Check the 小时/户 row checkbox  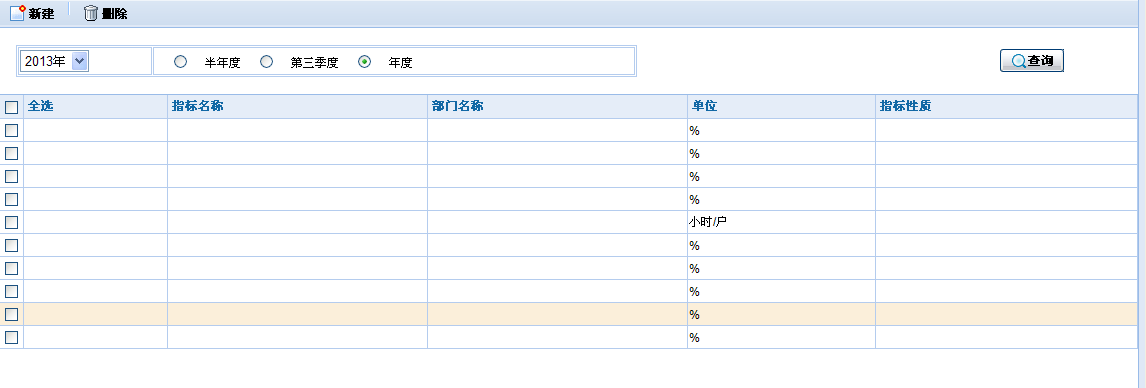click(x=12, y=222)
